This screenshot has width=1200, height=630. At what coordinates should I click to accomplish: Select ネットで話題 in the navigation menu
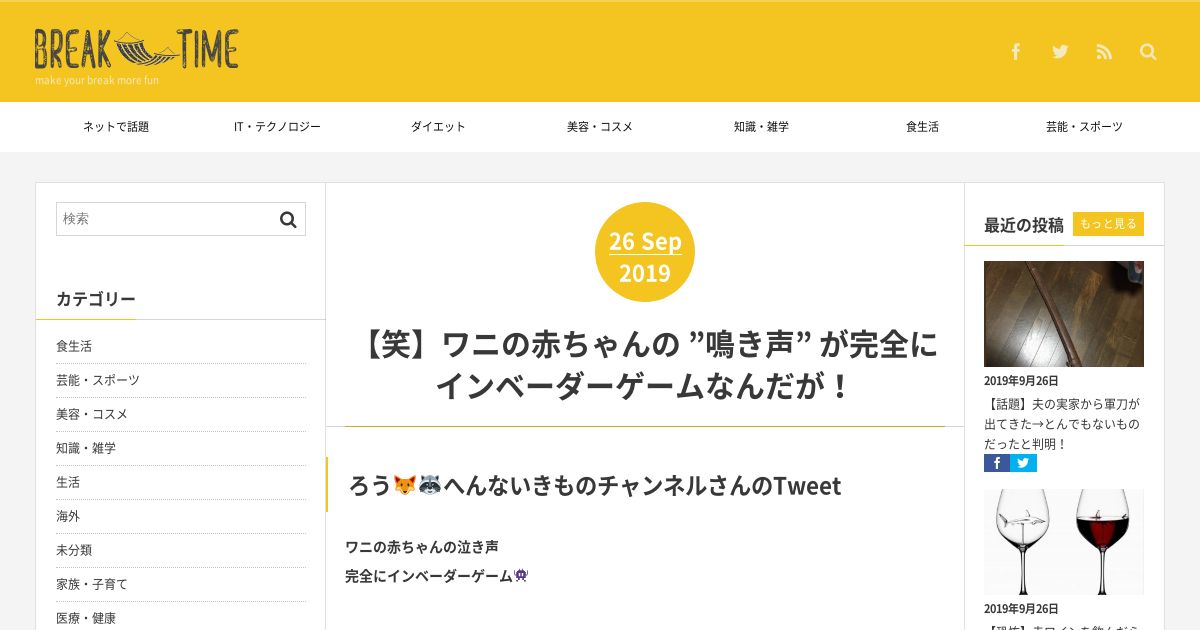click(116, 127)
